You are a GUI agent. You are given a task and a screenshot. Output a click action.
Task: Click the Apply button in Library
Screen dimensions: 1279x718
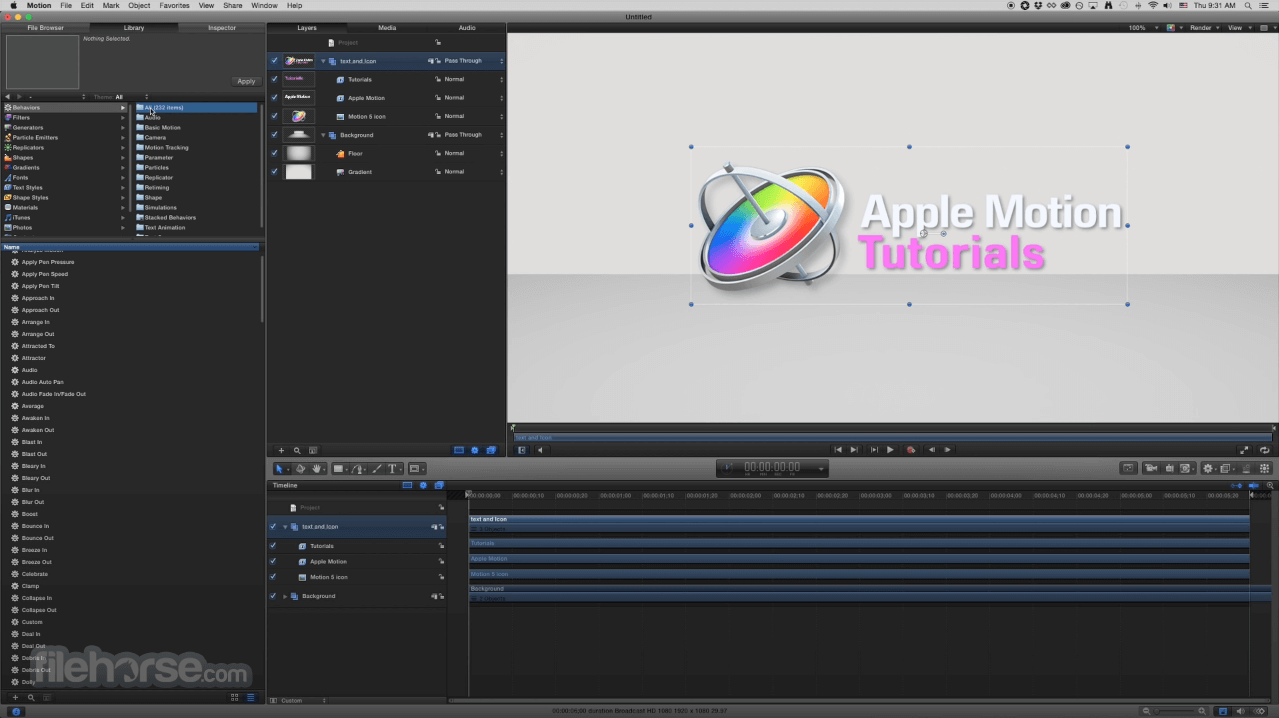pos(246,81)
